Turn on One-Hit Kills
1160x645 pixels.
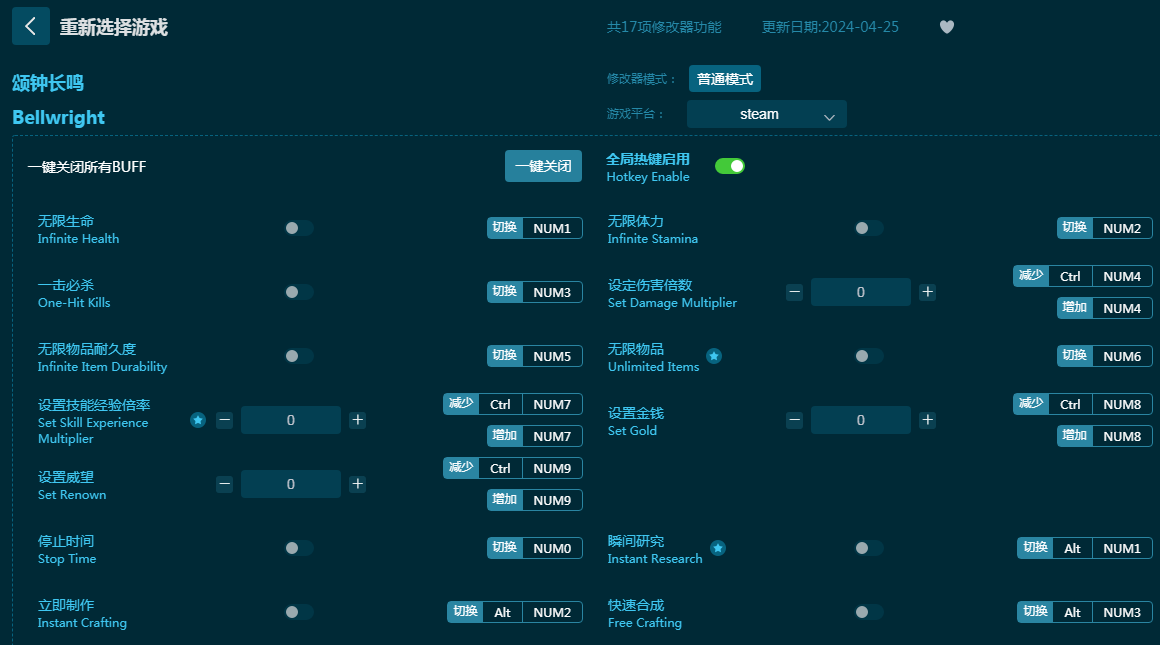click(299, 292)
